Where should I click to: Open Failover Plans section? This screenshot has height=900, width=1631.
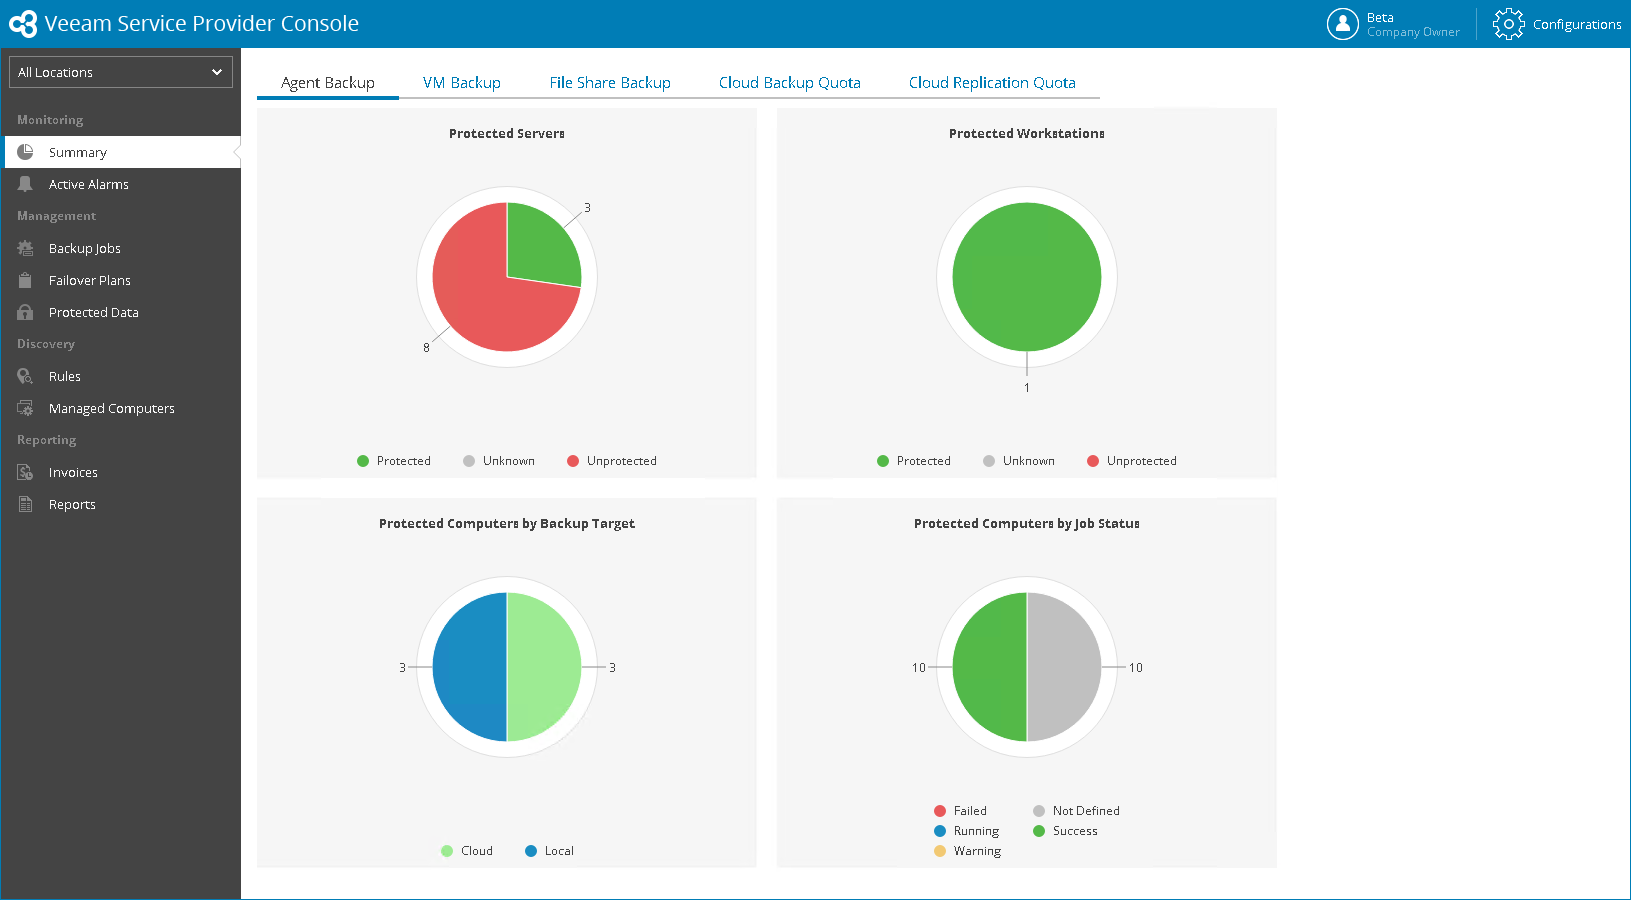tap(121, 280)
